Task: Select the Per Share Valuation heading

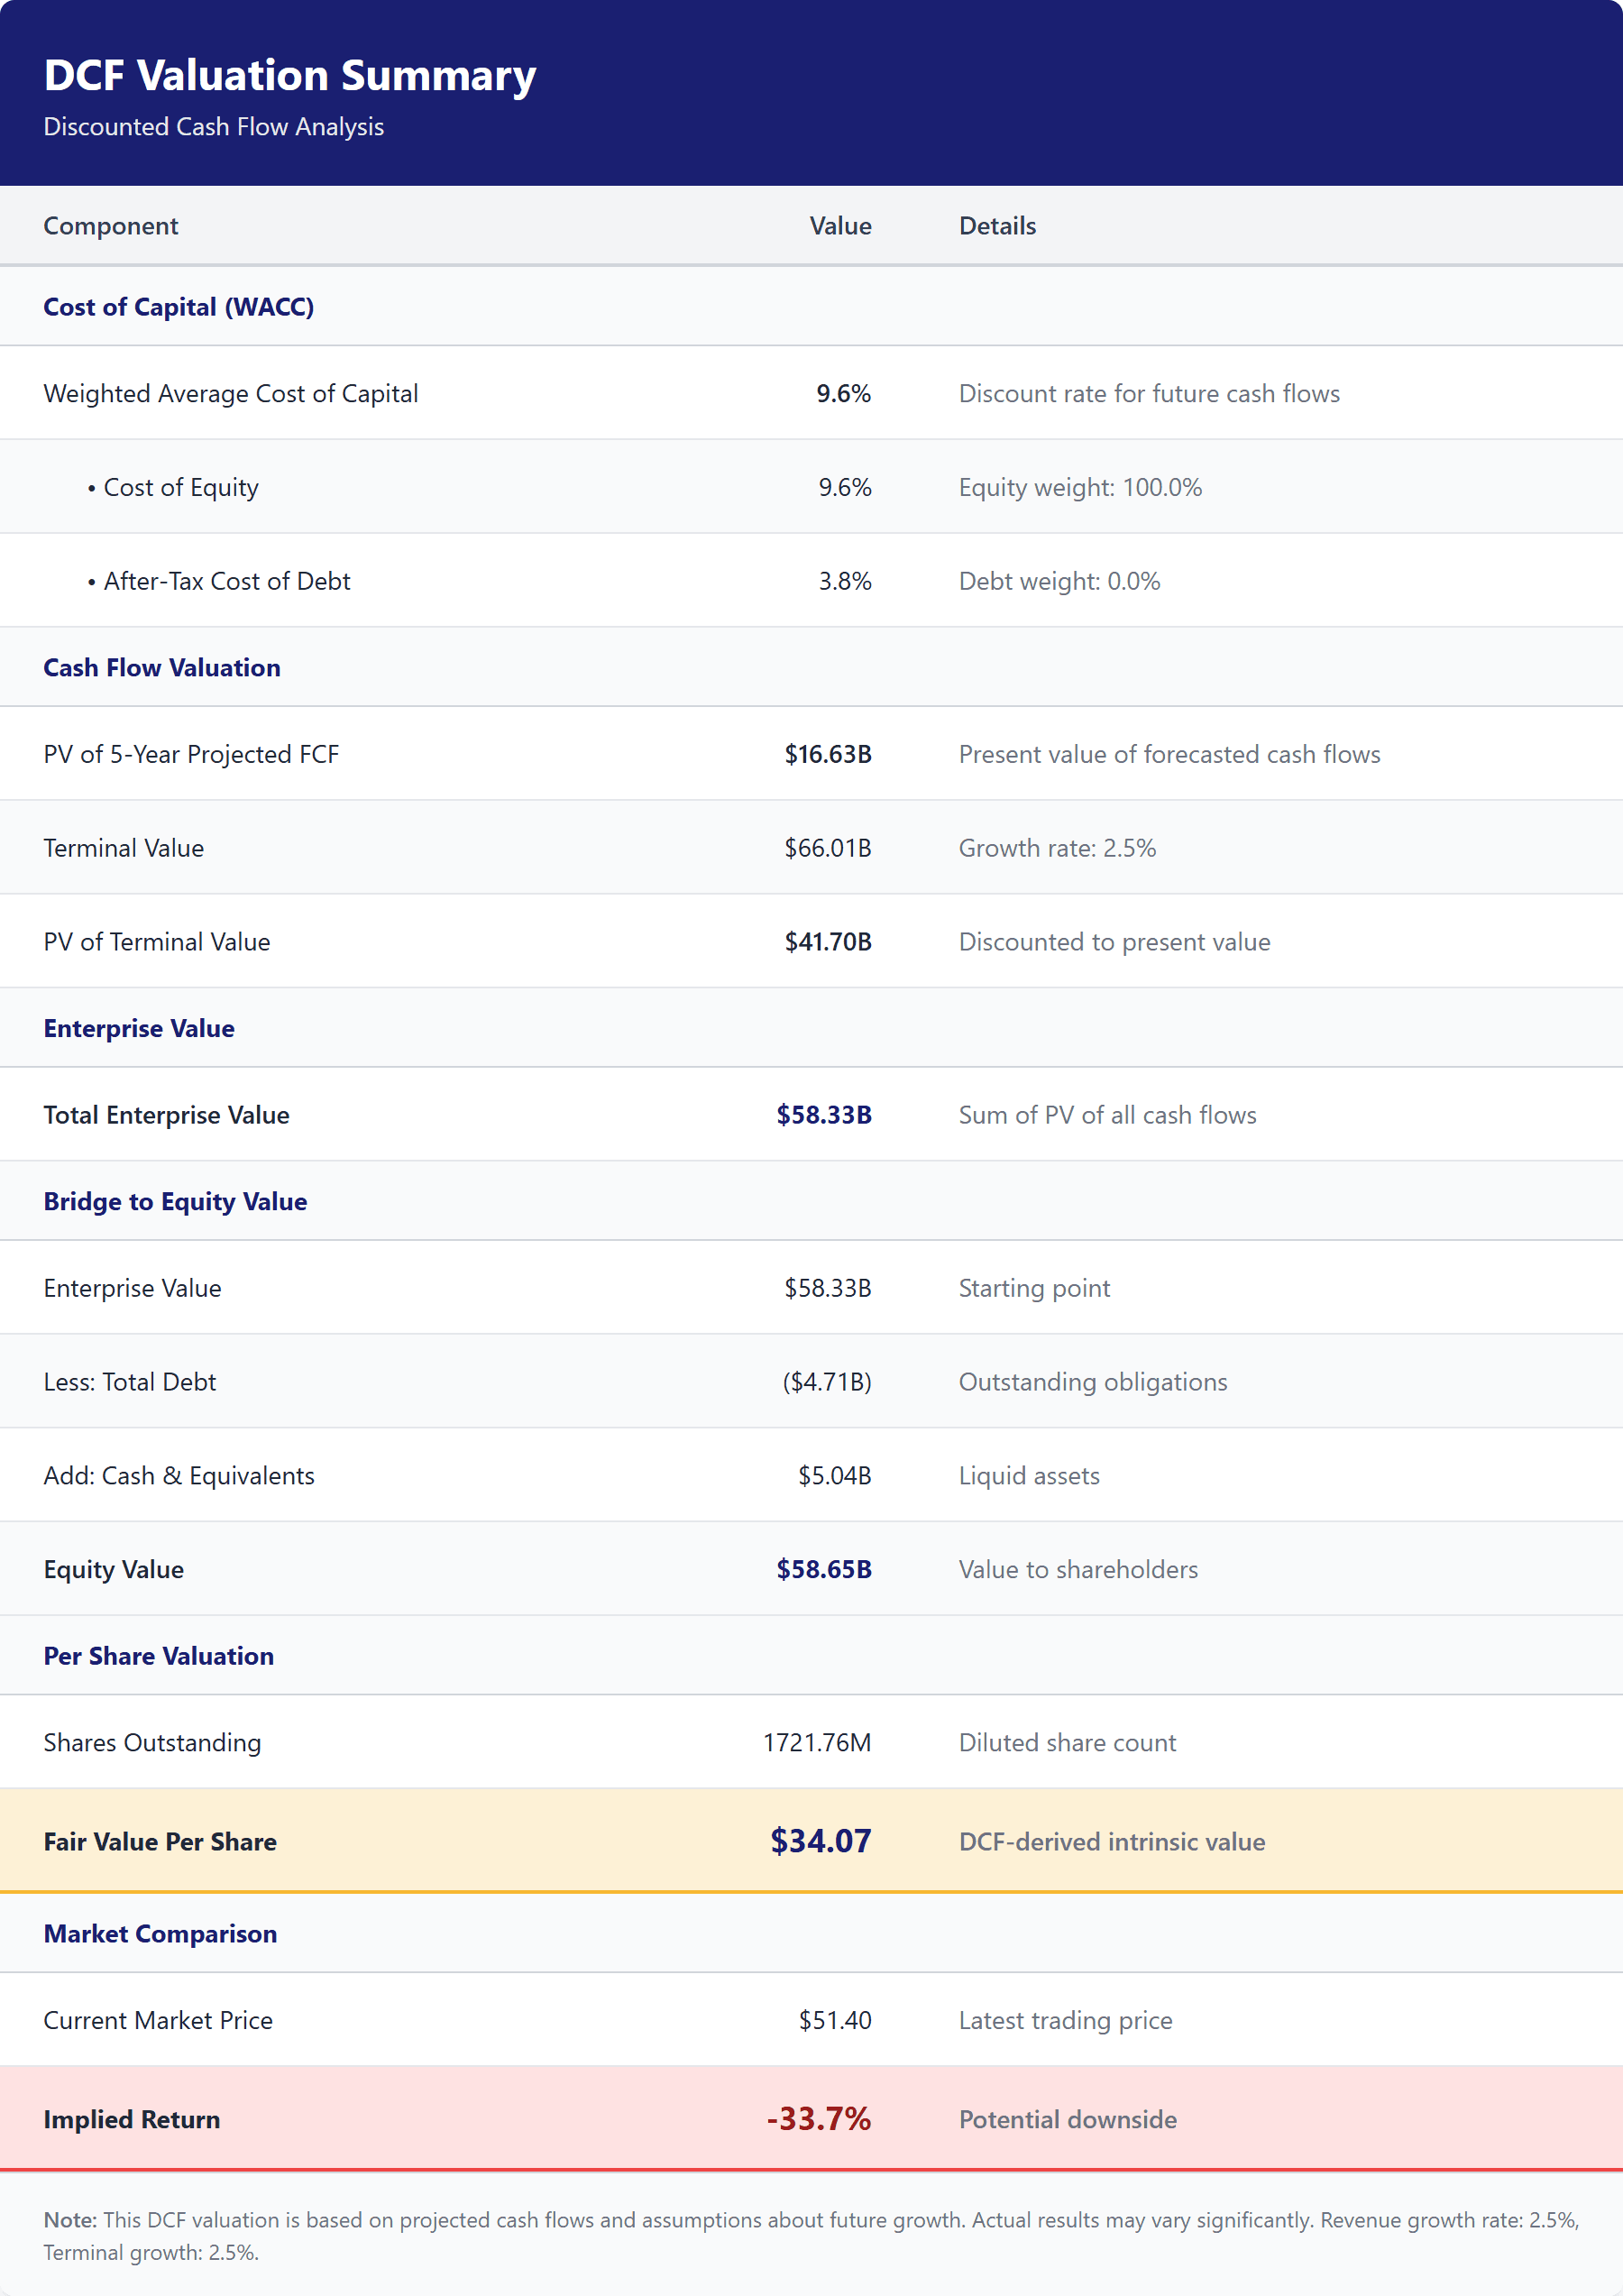Action: [x=159, y=1657]
